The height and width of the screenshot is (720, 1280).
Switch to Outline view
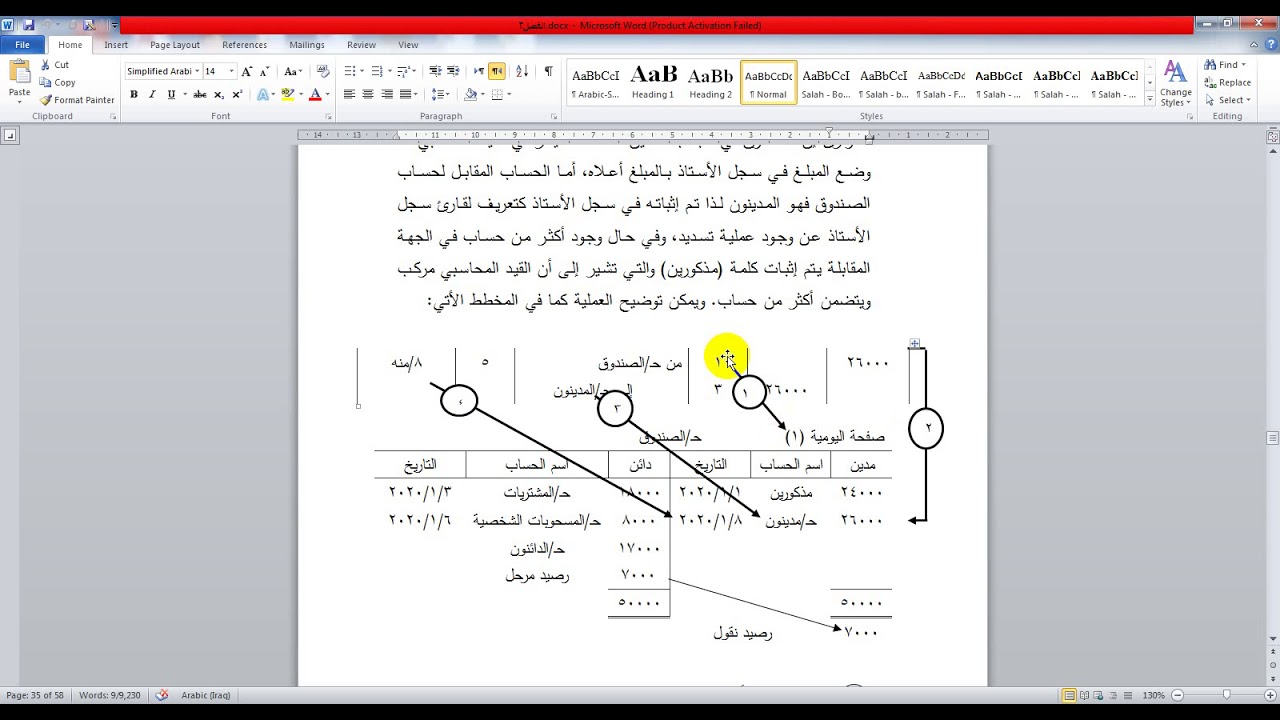pyautogui.click(x=1115, y=695)
